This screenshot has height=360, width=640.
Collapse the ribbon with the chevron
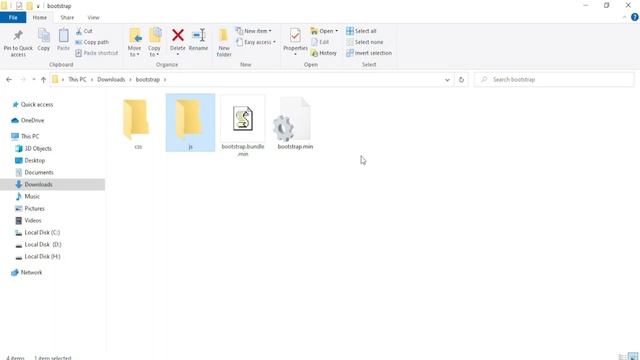(624, 17)
